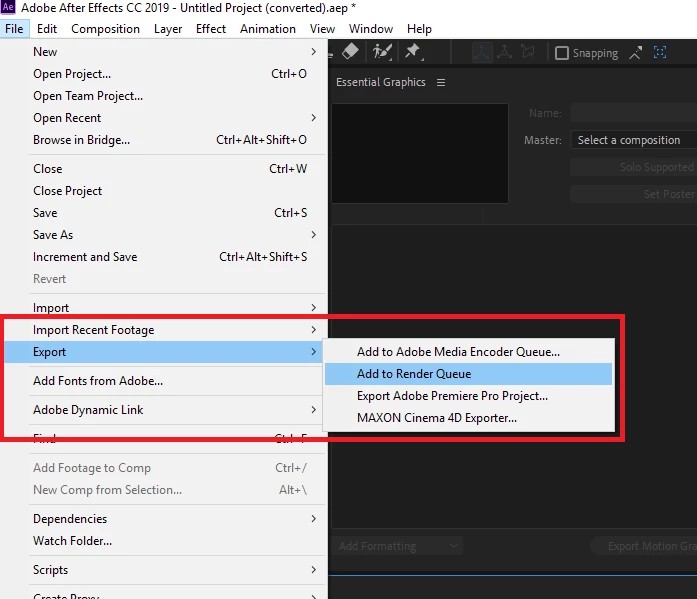This screenshot has height=599, width=697.
Task: Click the Solo Supported Properties button
Action: click(x=634, y=168)
